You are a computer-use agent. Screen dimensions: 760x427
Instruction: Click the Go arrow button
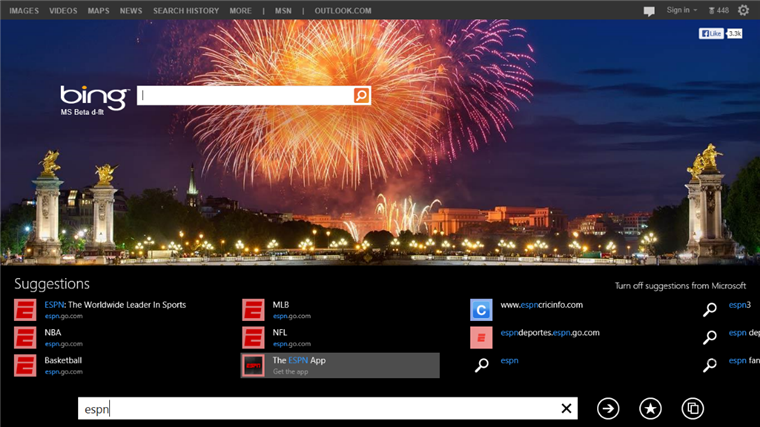click(608, 409)
